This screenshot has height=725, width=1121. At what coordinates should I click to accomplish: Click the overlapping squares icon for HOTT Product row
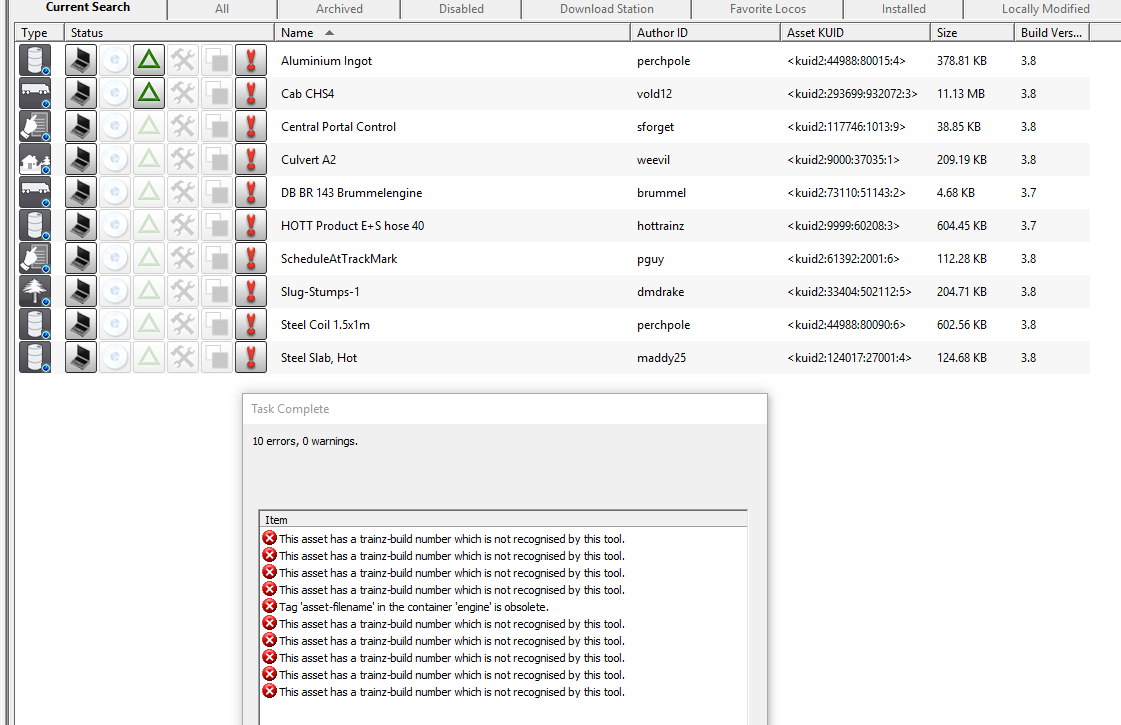[217, 226]
